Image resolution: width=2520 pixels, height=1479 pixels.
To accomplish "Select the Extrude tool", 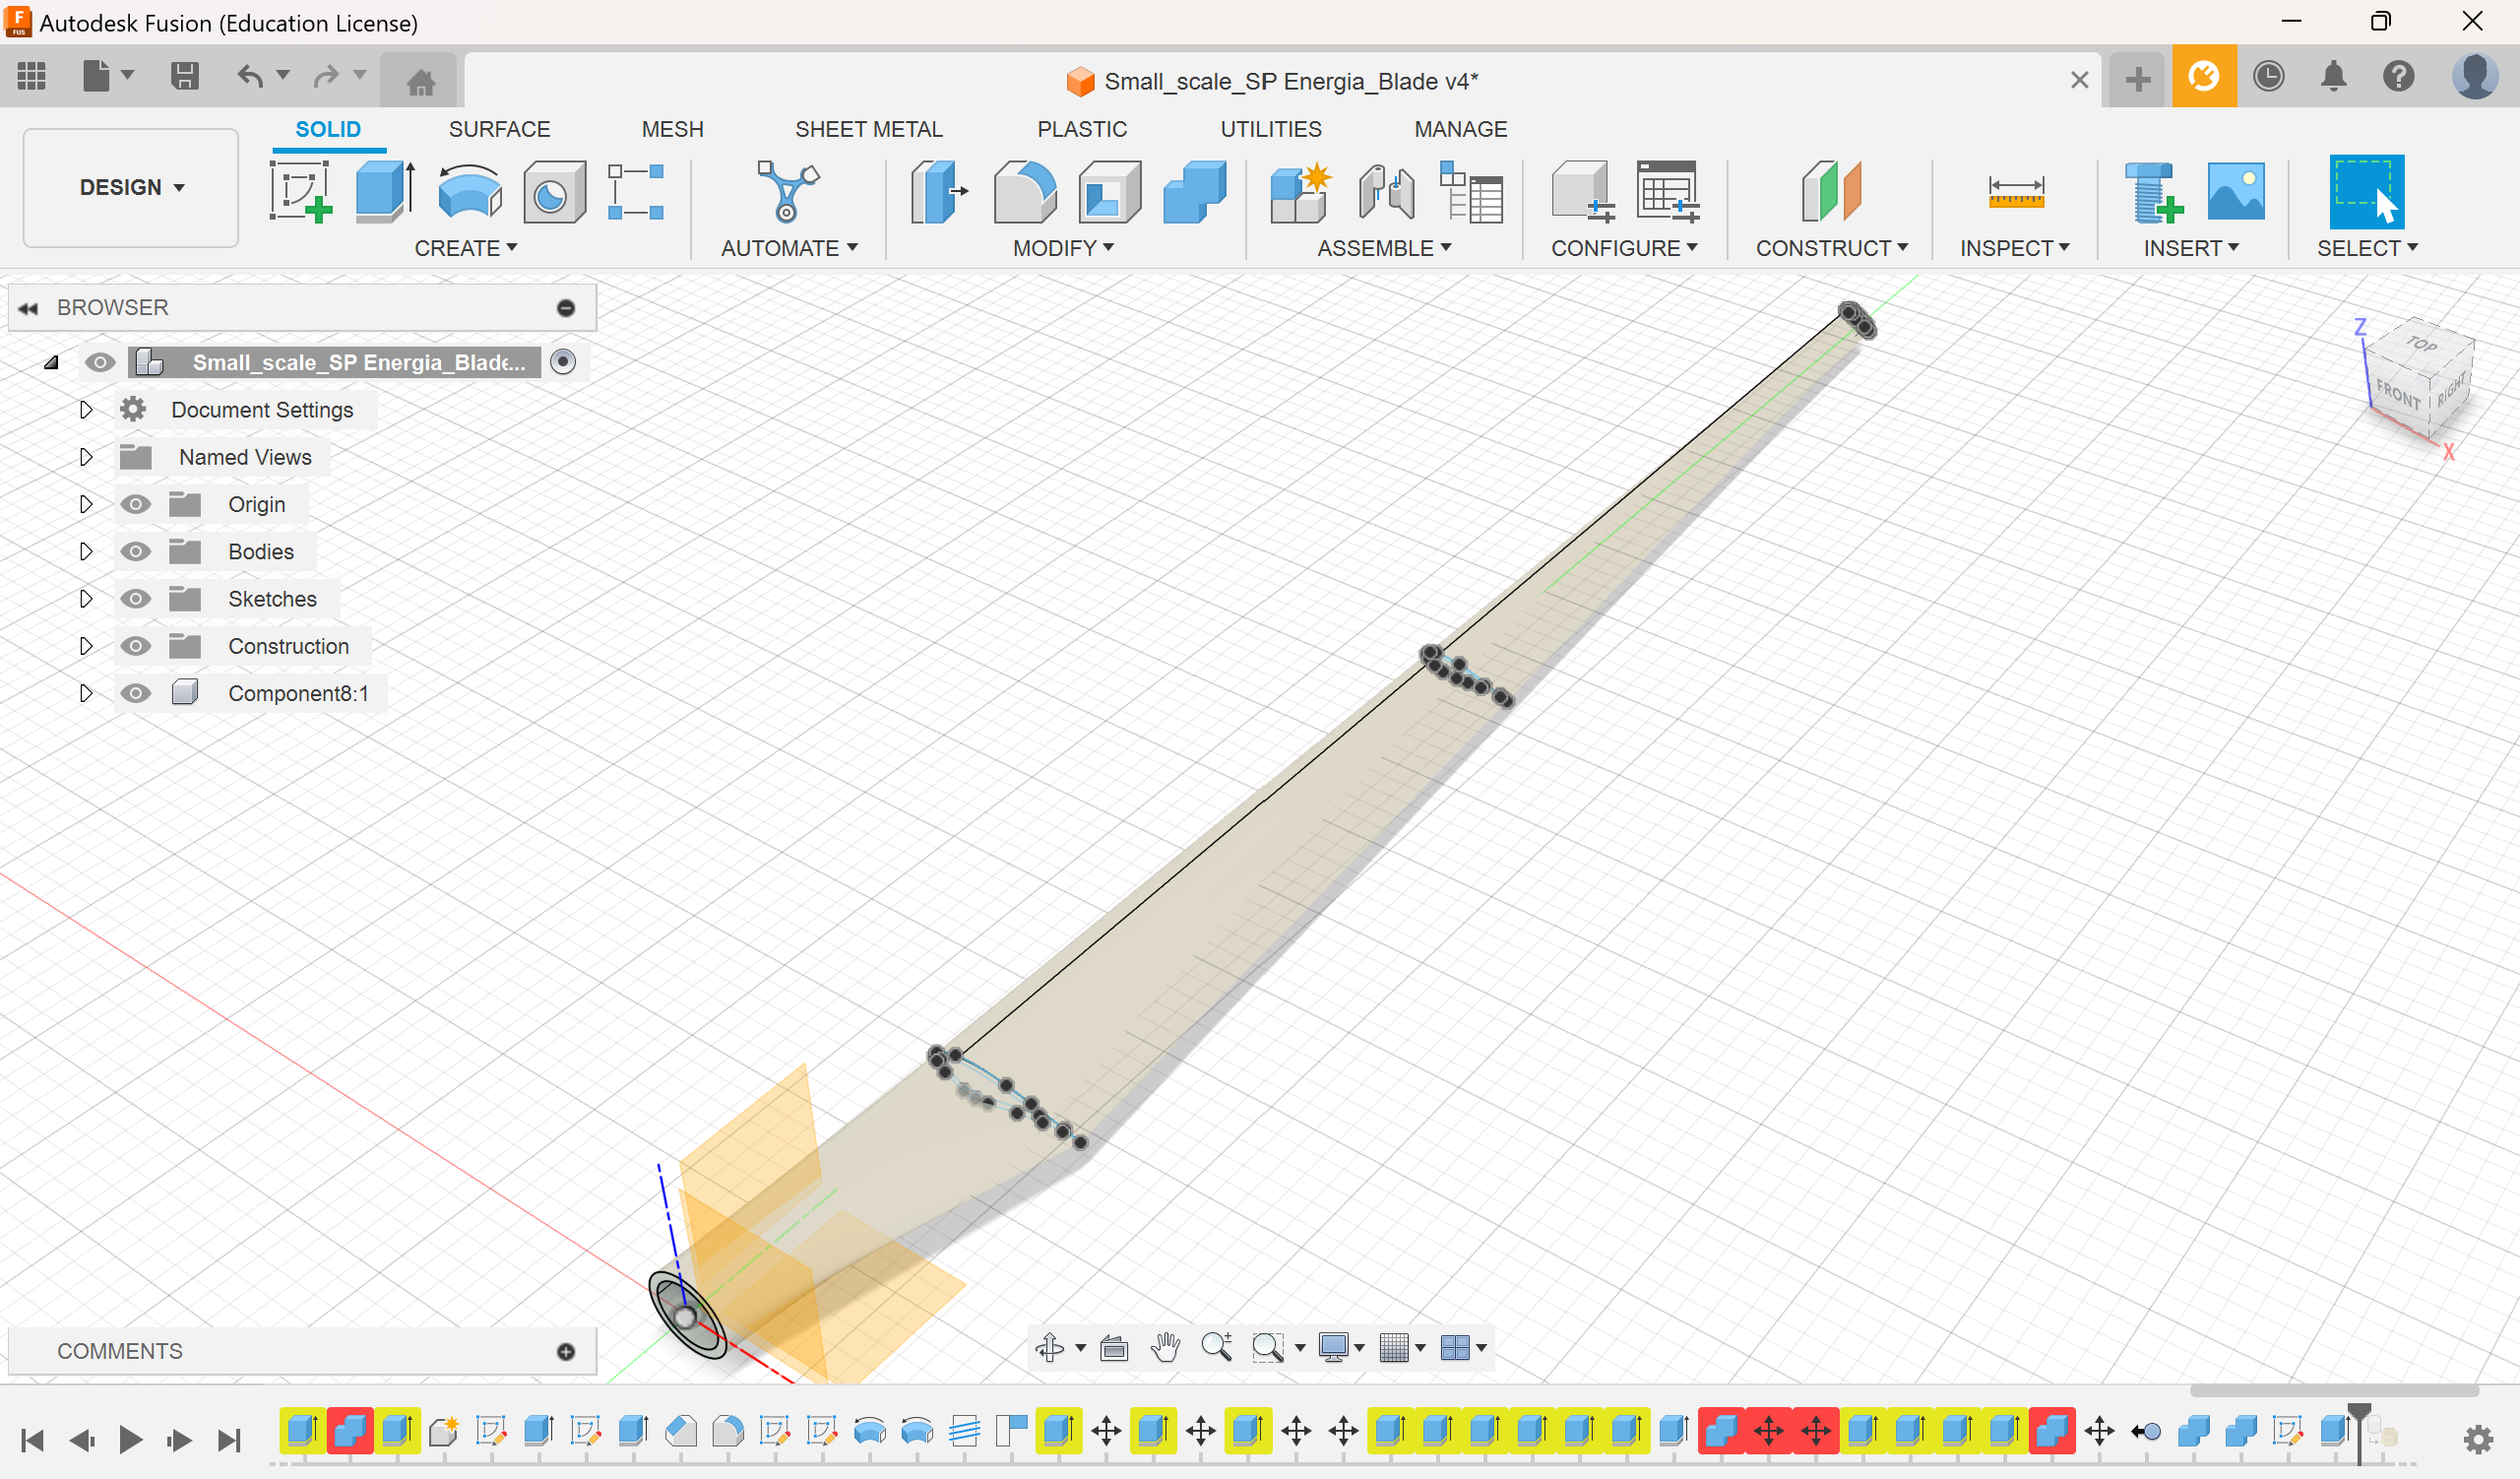I will click(385, 191).
